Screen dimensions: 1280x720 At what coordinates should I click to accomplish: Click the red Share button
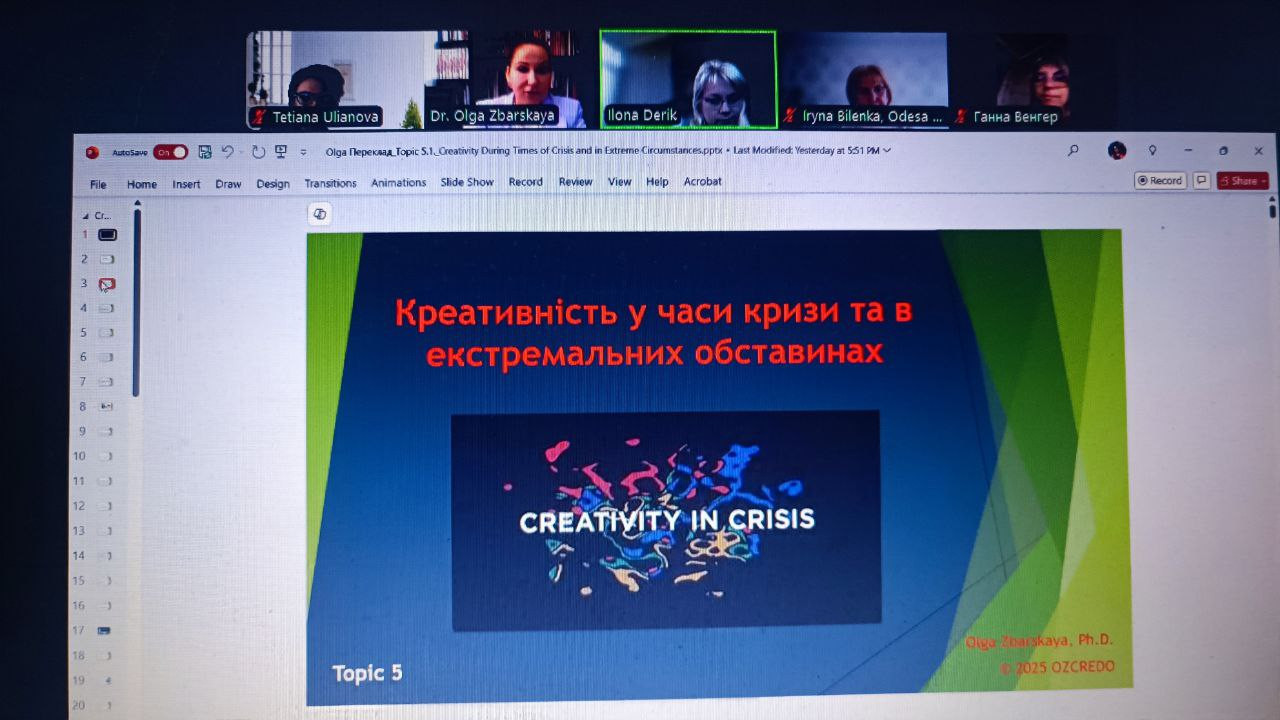click(x=1243, y=181)
